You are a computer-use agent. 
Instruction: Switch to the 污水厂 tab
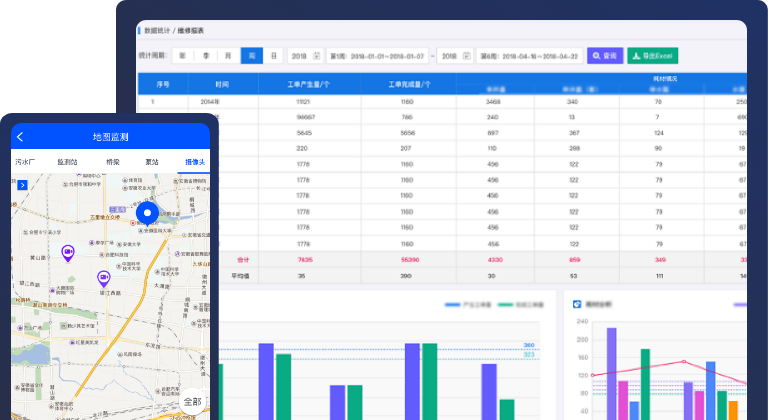(x=25, y=161)
